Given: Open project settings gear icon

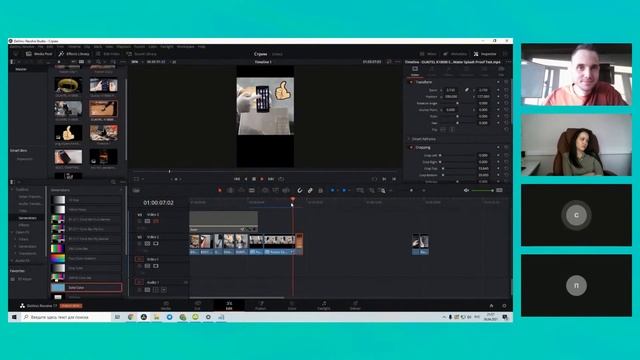Looking at the screenshot, I should [x=504, y=306].
